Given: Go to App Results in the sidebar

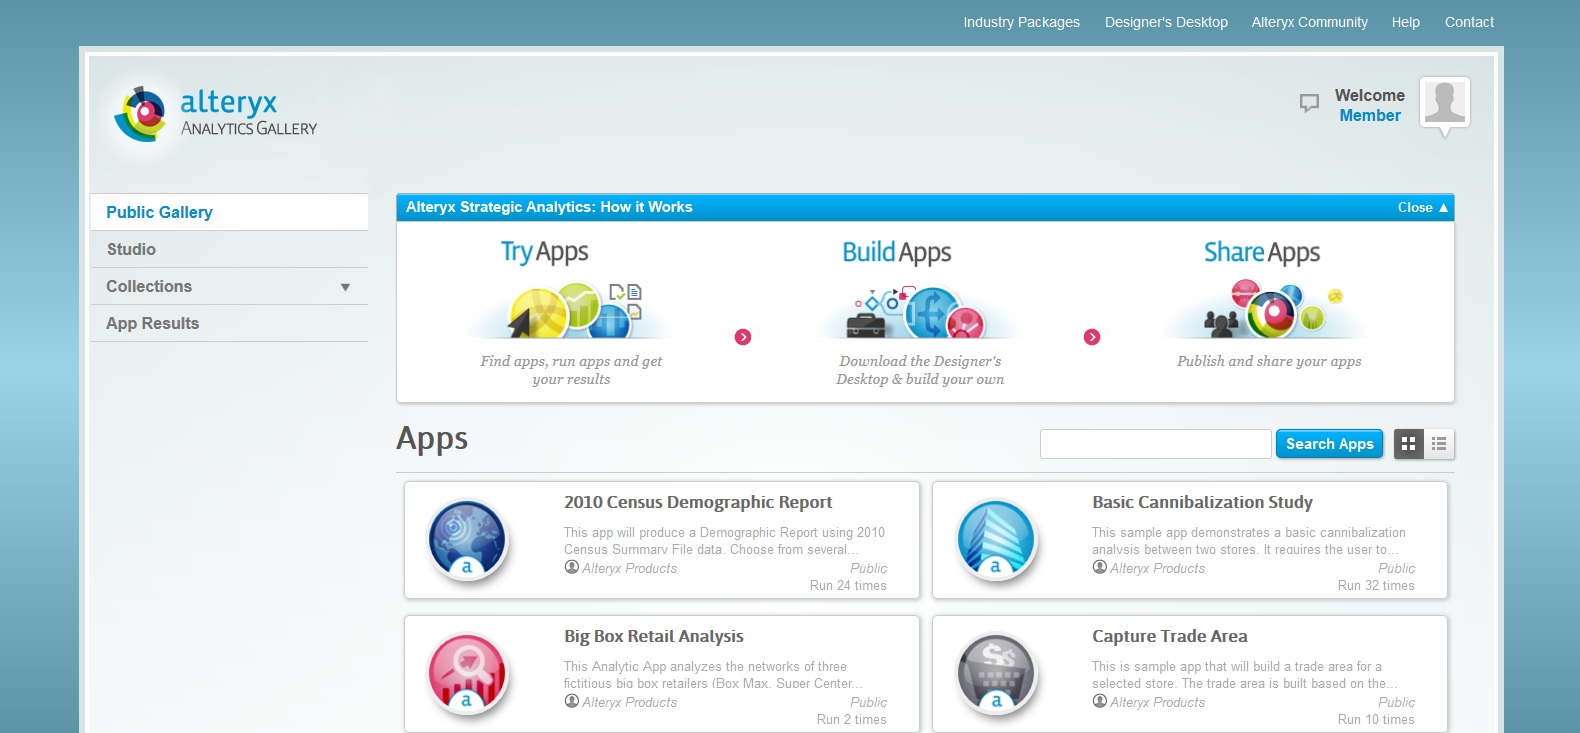Looking at the screenshot, I should [x=229, y=323].
